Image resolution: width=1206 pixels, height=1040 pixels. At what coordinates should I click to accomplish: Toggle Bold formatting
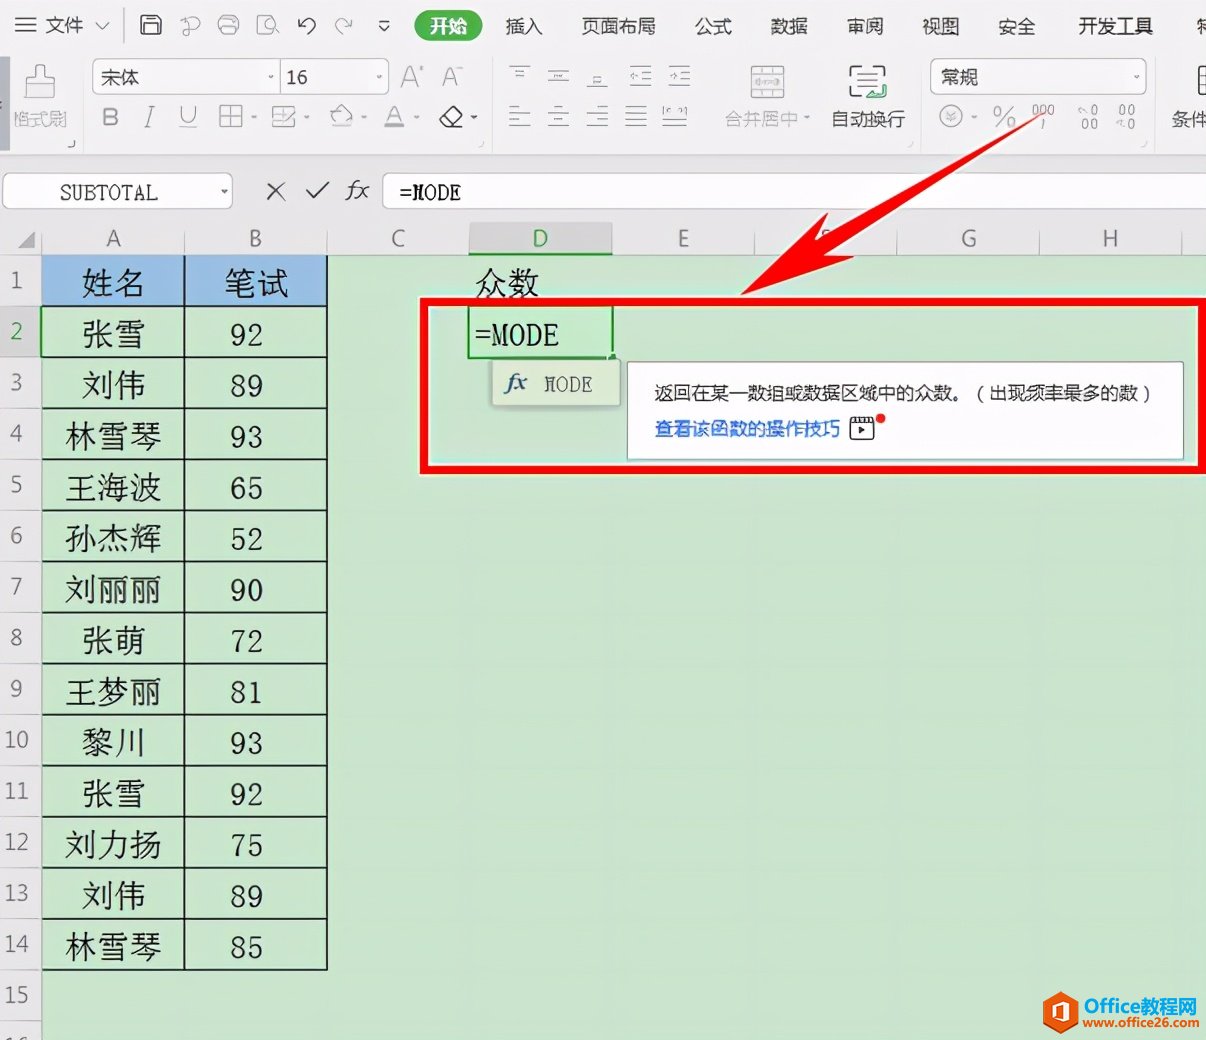coord(110,117)
